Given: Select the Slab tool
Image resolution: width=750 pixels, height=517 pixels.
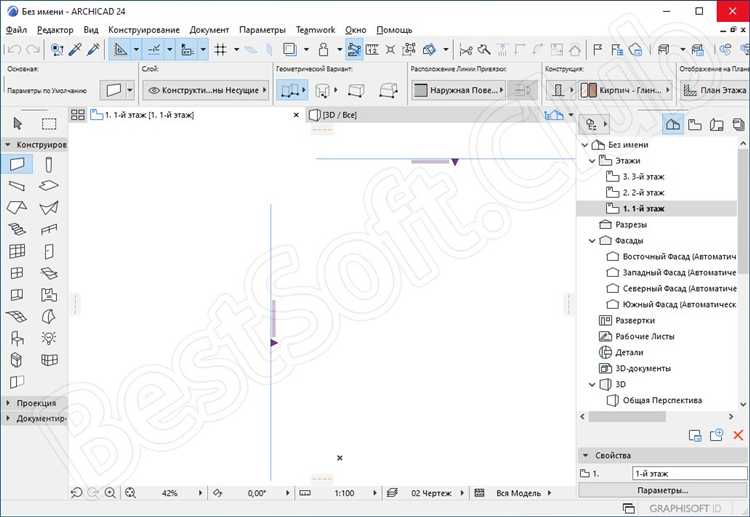Looking at the screenshot, I should (x=49, y=186).
